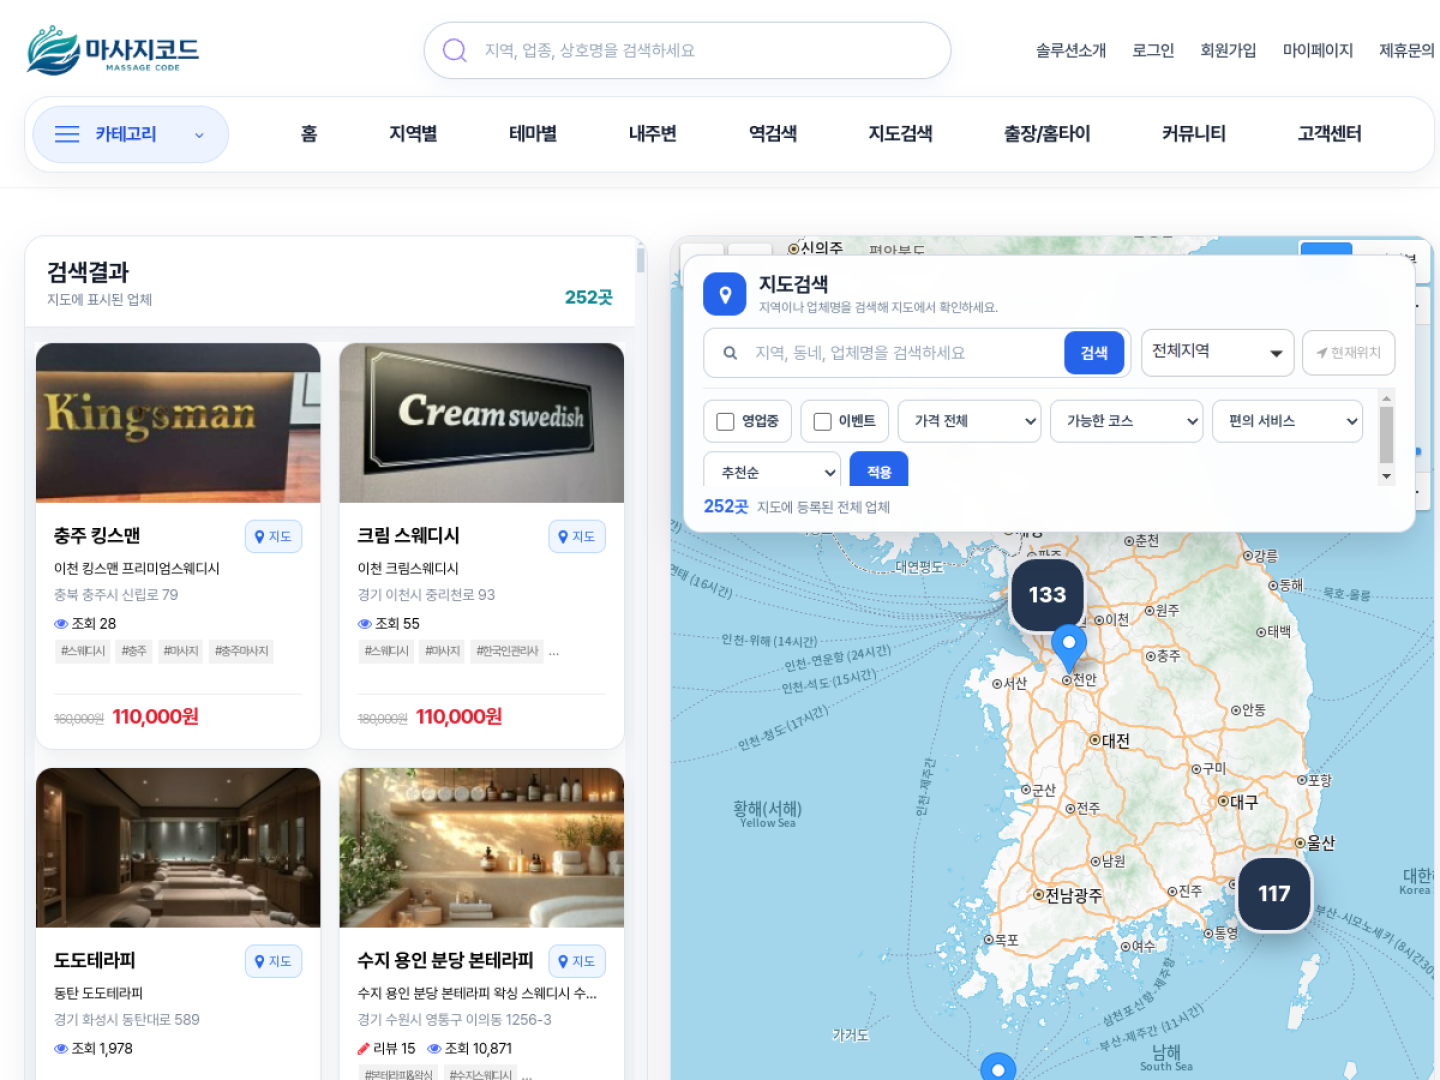Image resolution: width=1440 pixels, height=1080 pixels.
Task: Click 지도 button on 크림 스웨디시 card
Action: 577,536
